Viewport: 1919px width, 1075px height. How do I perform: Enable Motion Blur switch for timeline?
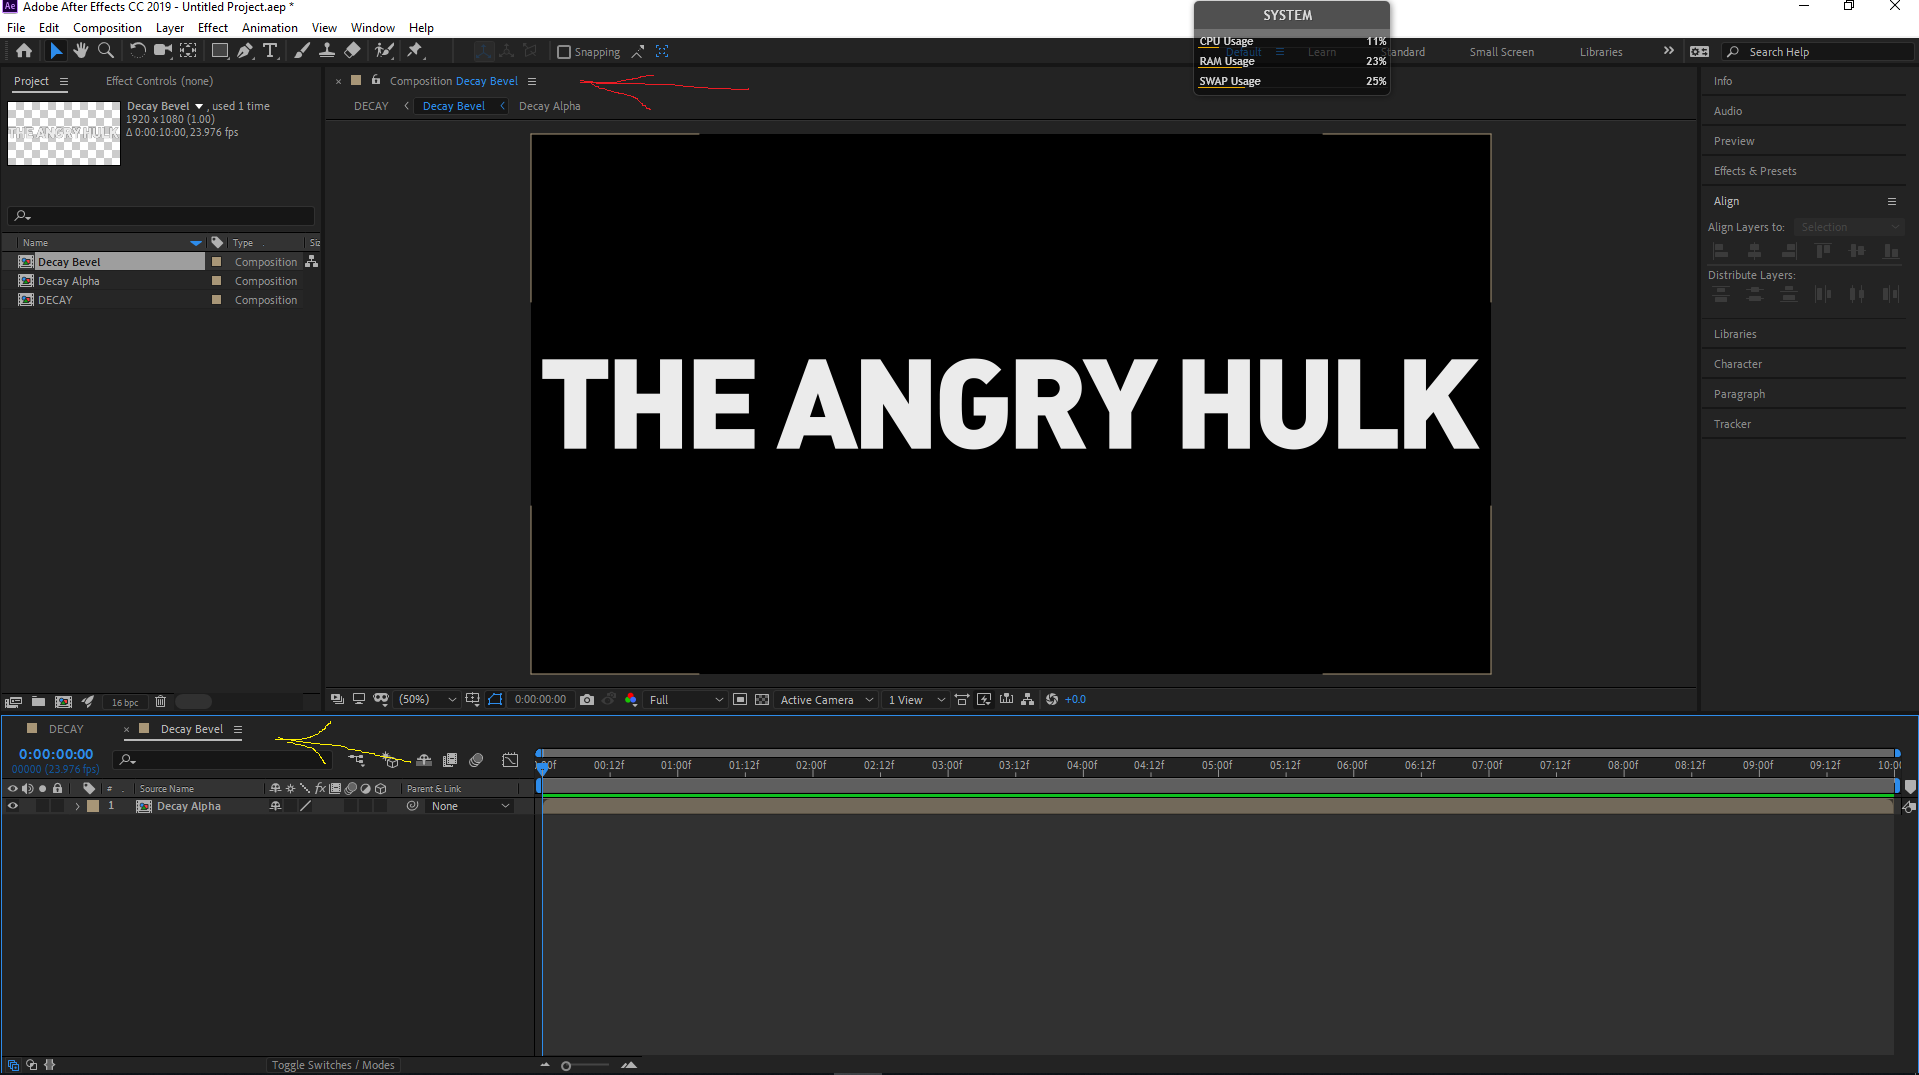(476, 761)
